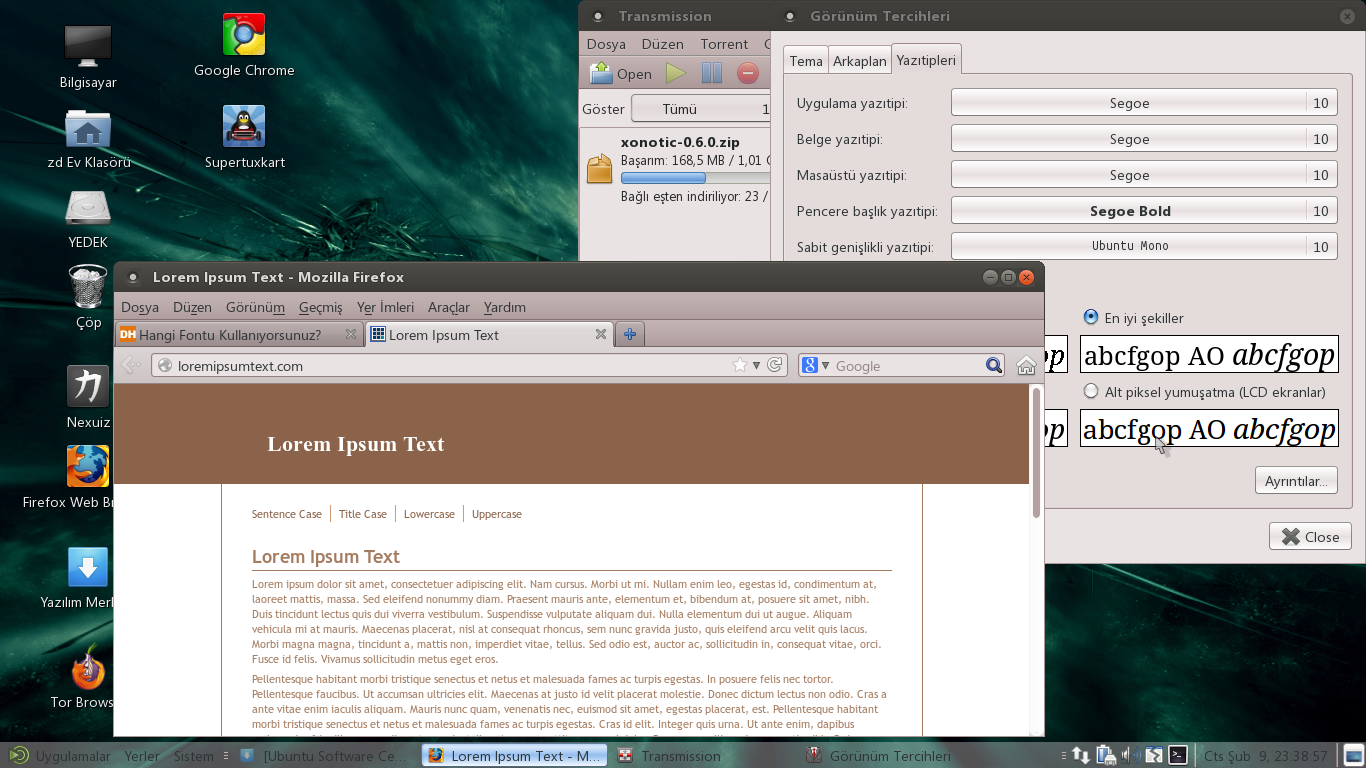Viewport: 1366px width, 768px height.
Task: Open Firefox's Araçlar menu
Action: click(x=449, y=307)
